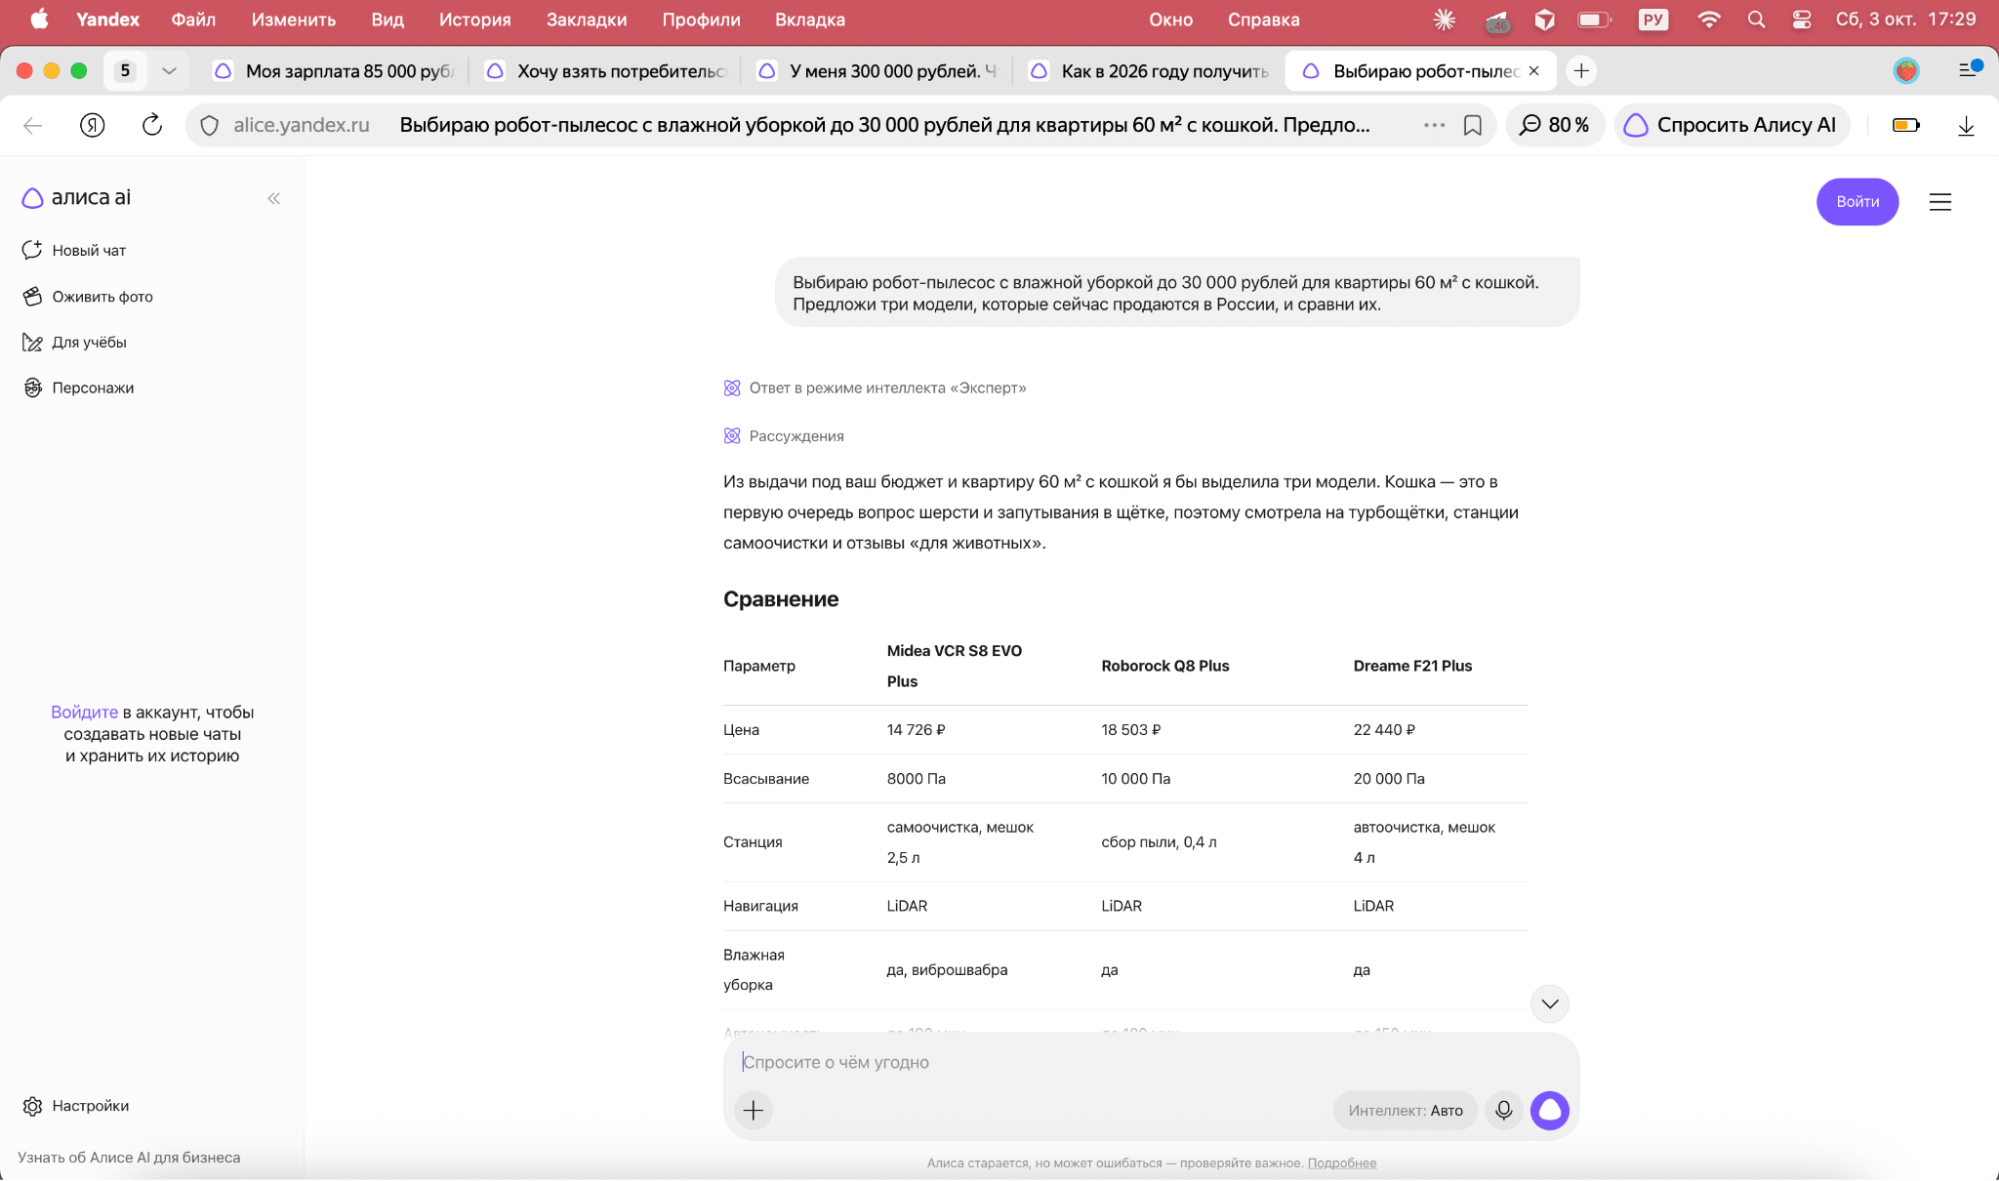Viewport: 1999px width, 1181px height.
Task: Click the Войти button
Action: click(1857, 202)
